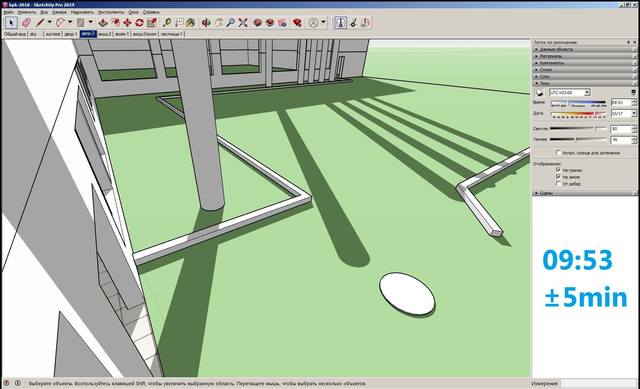640x389 pixels.
Task: Toggle the show shadows button in Тени panel
Action: (539, 92)
